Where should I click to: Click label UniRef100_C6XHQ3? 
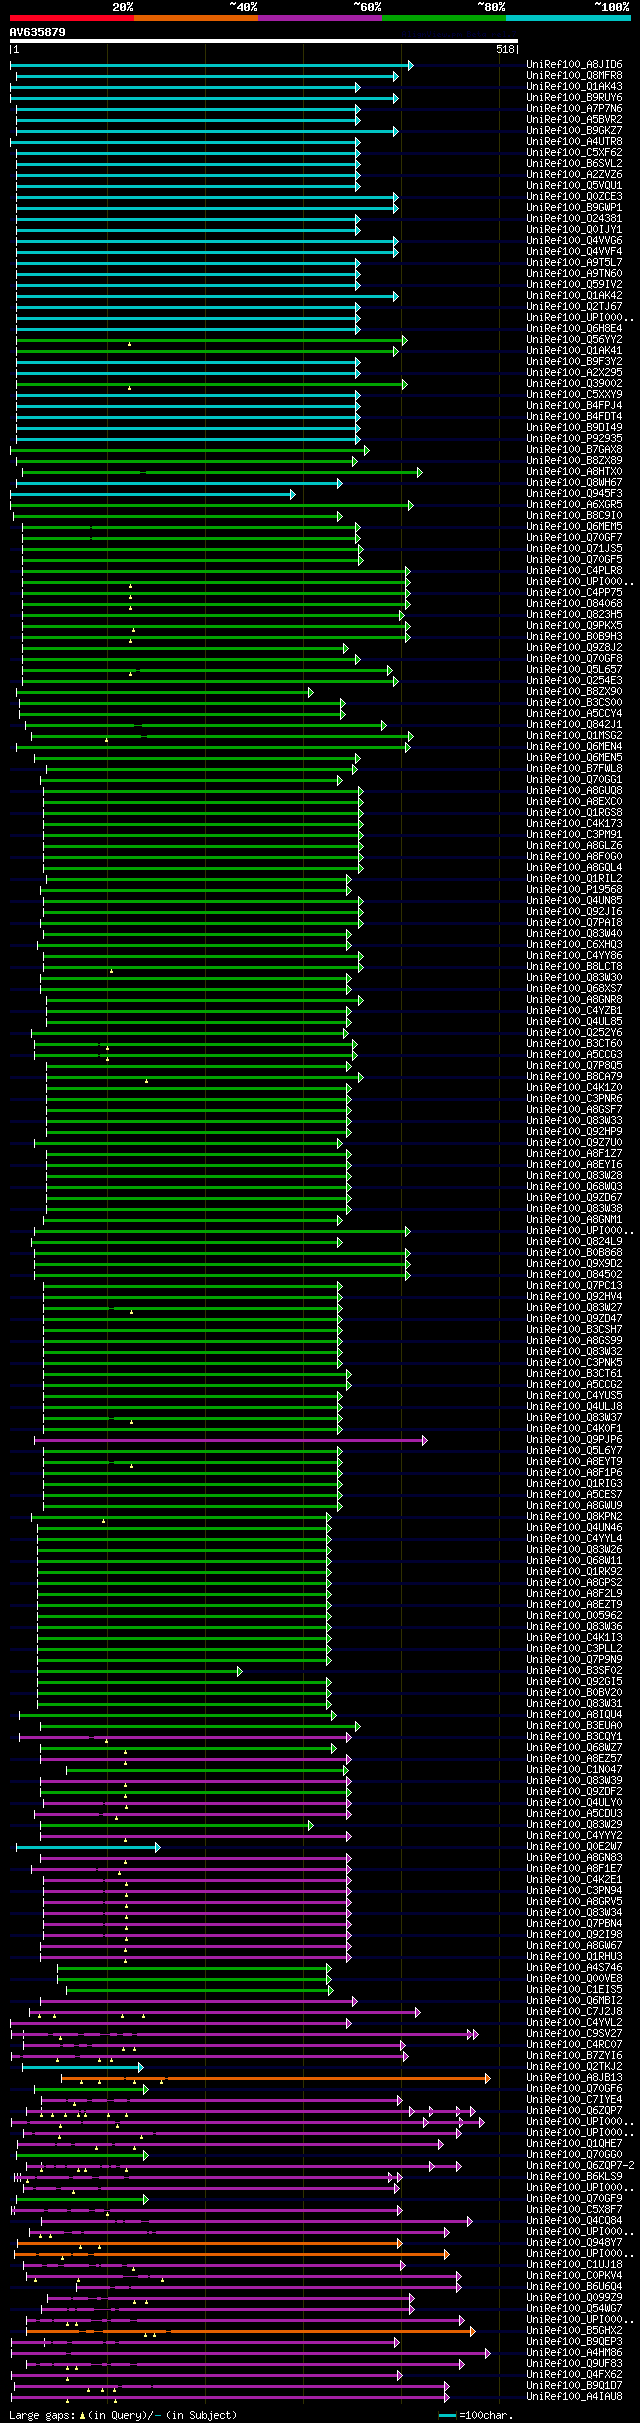click(x=574, y=945)
